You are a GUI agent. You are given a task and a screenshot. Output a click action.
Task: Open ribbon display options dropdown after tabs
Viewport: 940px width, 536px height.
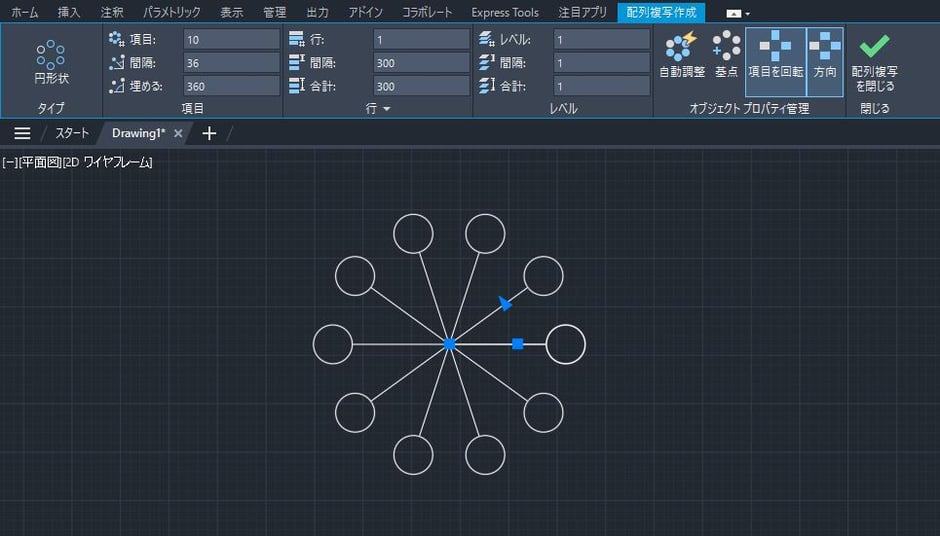(x=737, y=13)
